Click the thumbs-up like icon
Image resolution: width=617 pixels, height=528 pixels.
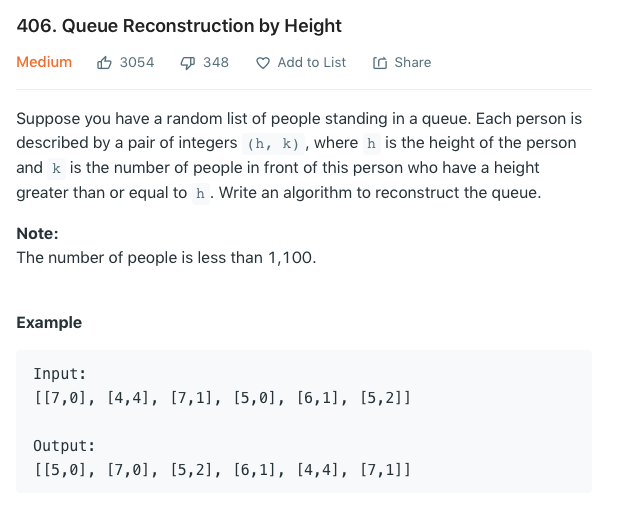(104, 63)
